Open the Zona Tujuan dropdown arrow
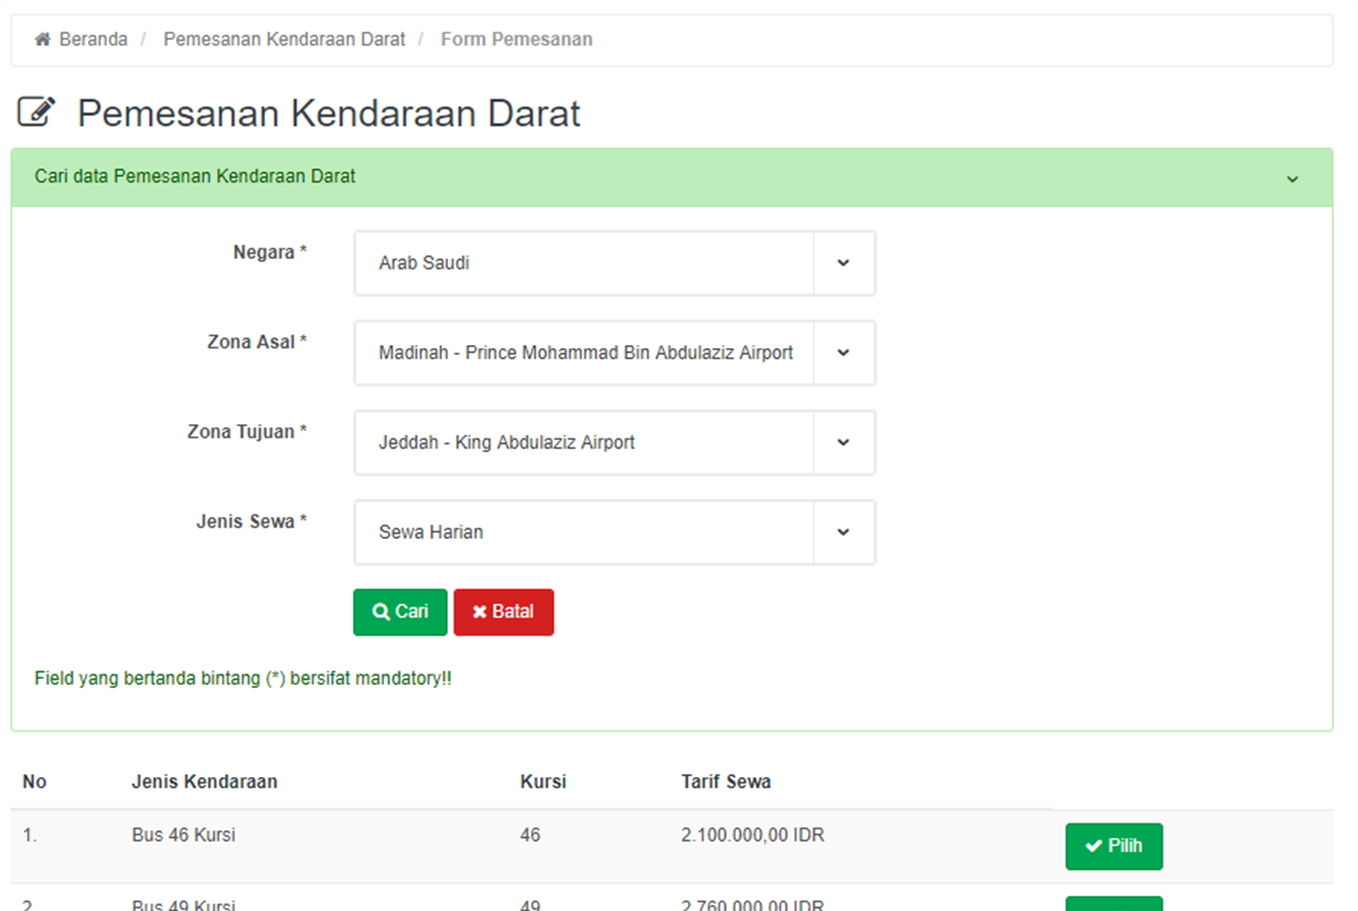Screen dimensions: 1358x911 coord(843,442)
